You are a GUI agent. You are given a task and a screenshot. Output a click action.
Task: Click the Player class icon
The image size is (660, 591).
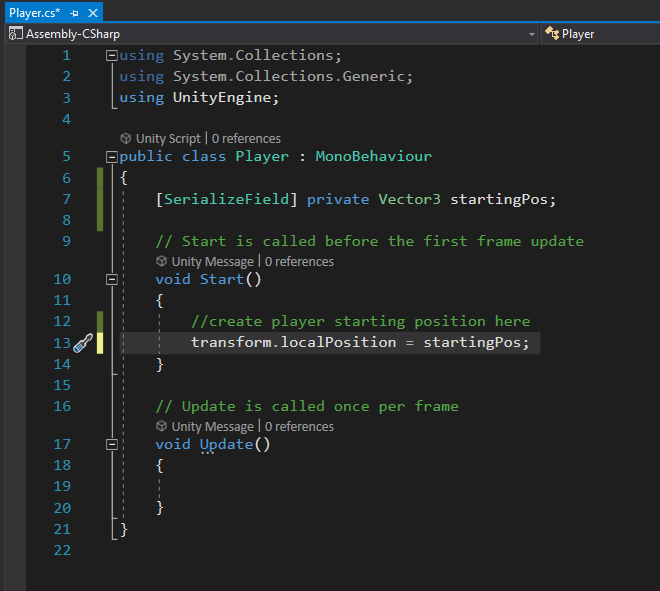[x=551, y=33]
